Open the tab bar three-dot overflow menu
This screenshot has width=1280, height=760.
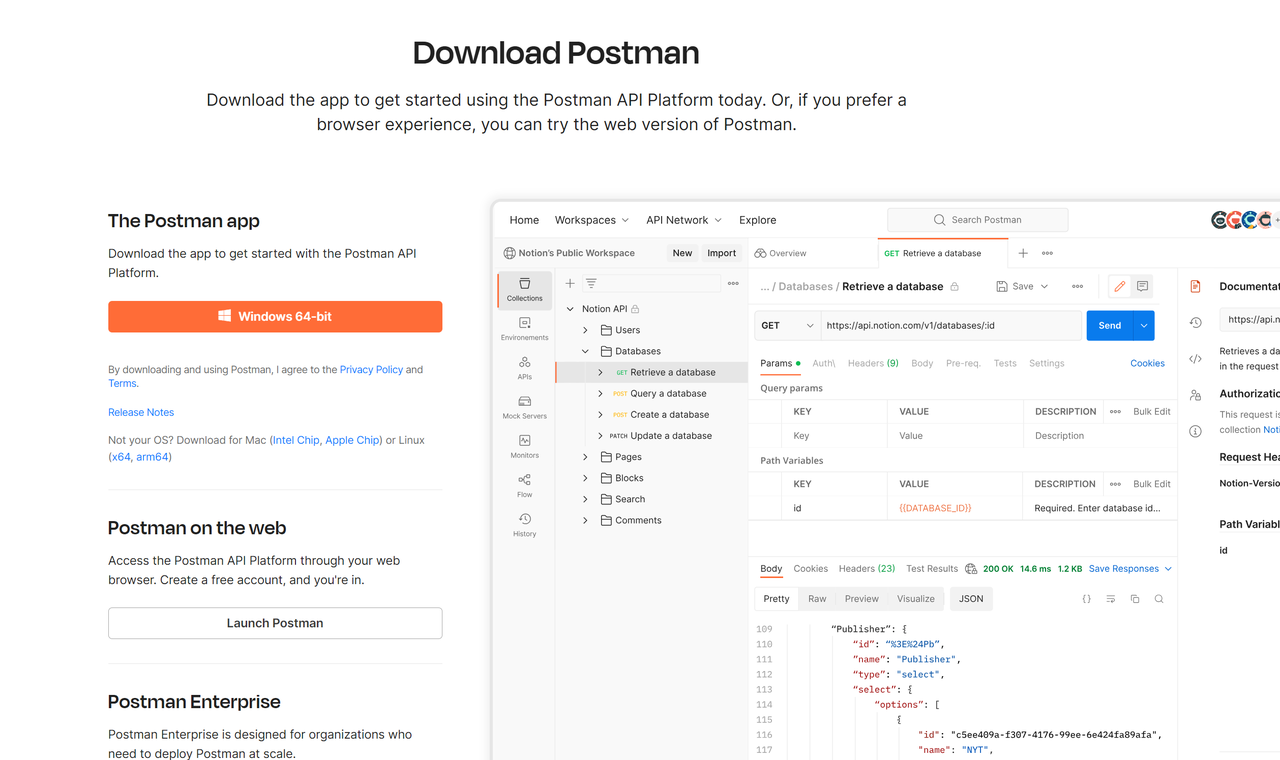pyautogui.click(x=1047, y=253)
